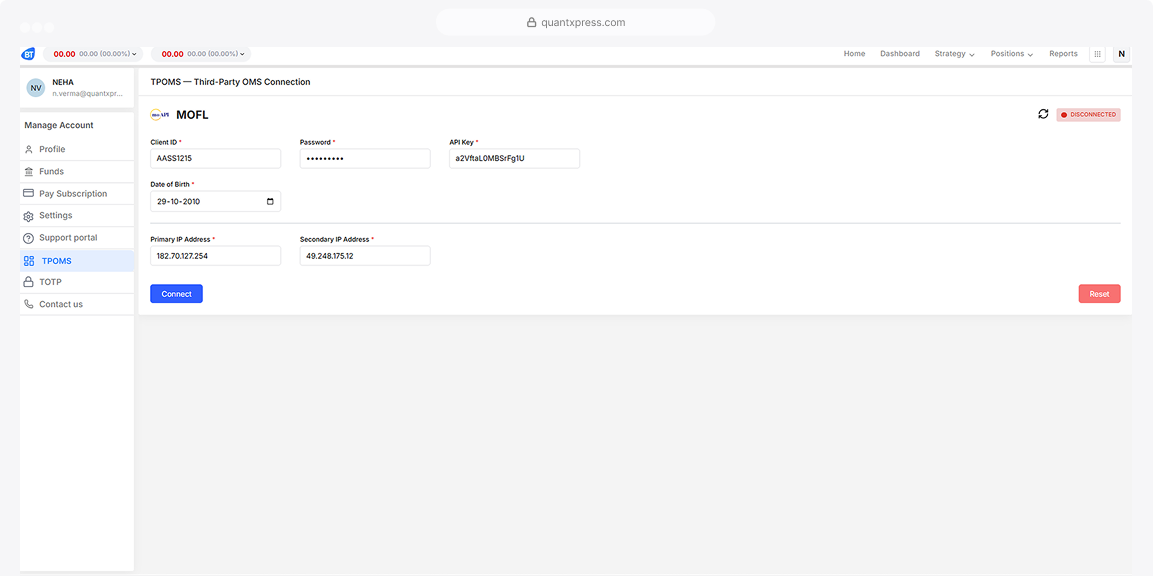Open Reports from top navigation

(1063, 54)
